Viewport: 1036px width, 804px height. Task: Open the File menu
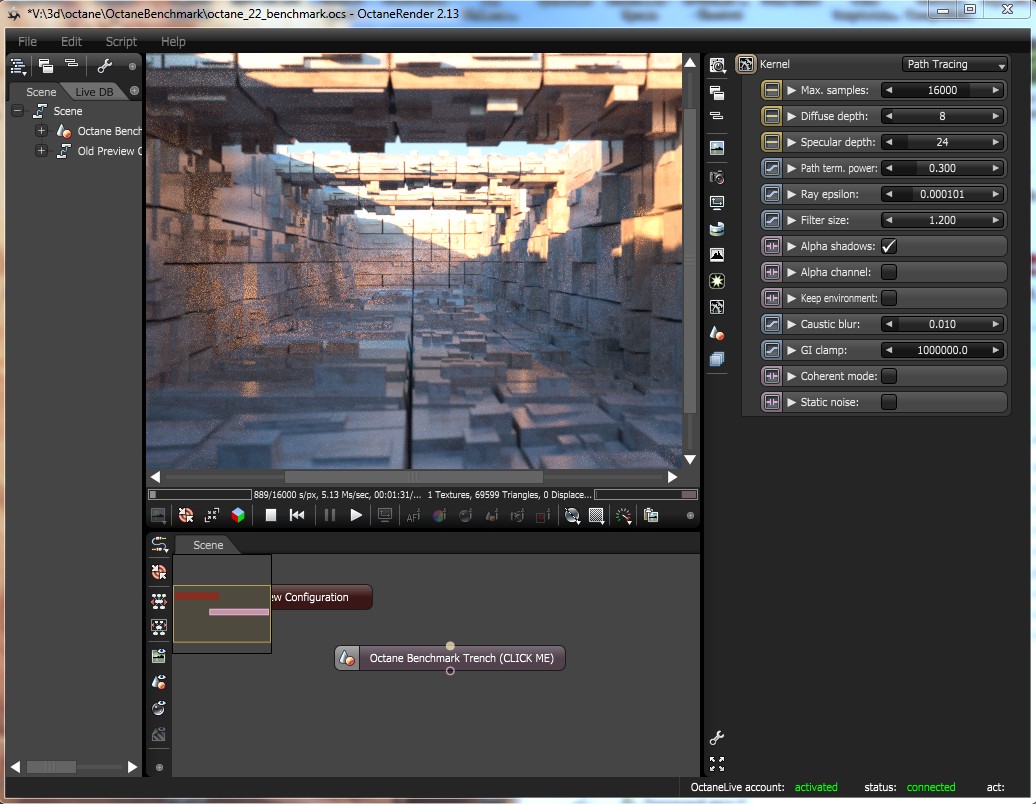point(28,42)
